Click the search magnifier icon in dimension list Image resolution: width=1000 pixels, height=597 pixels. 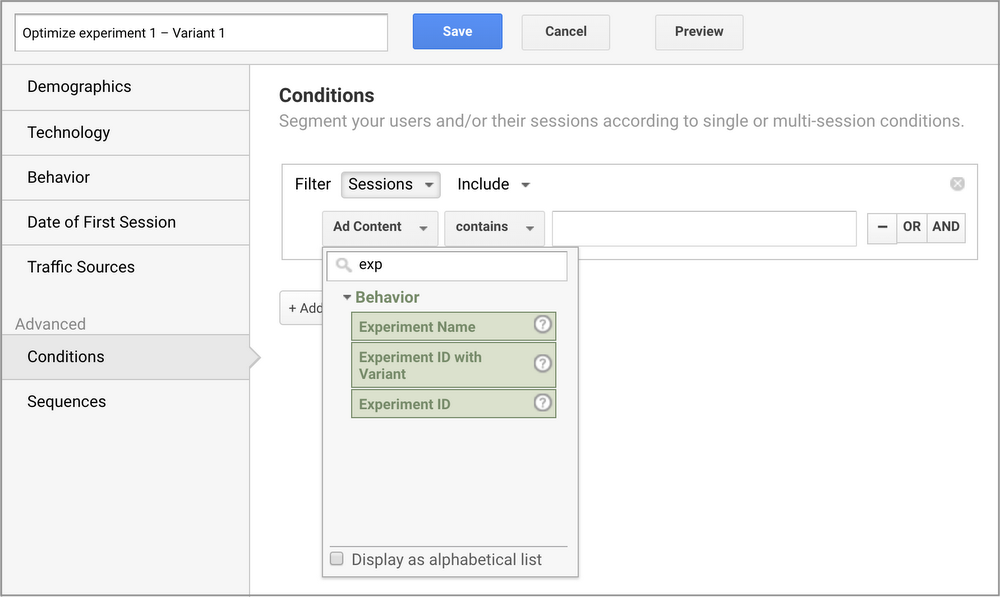(x=344, y=265)
